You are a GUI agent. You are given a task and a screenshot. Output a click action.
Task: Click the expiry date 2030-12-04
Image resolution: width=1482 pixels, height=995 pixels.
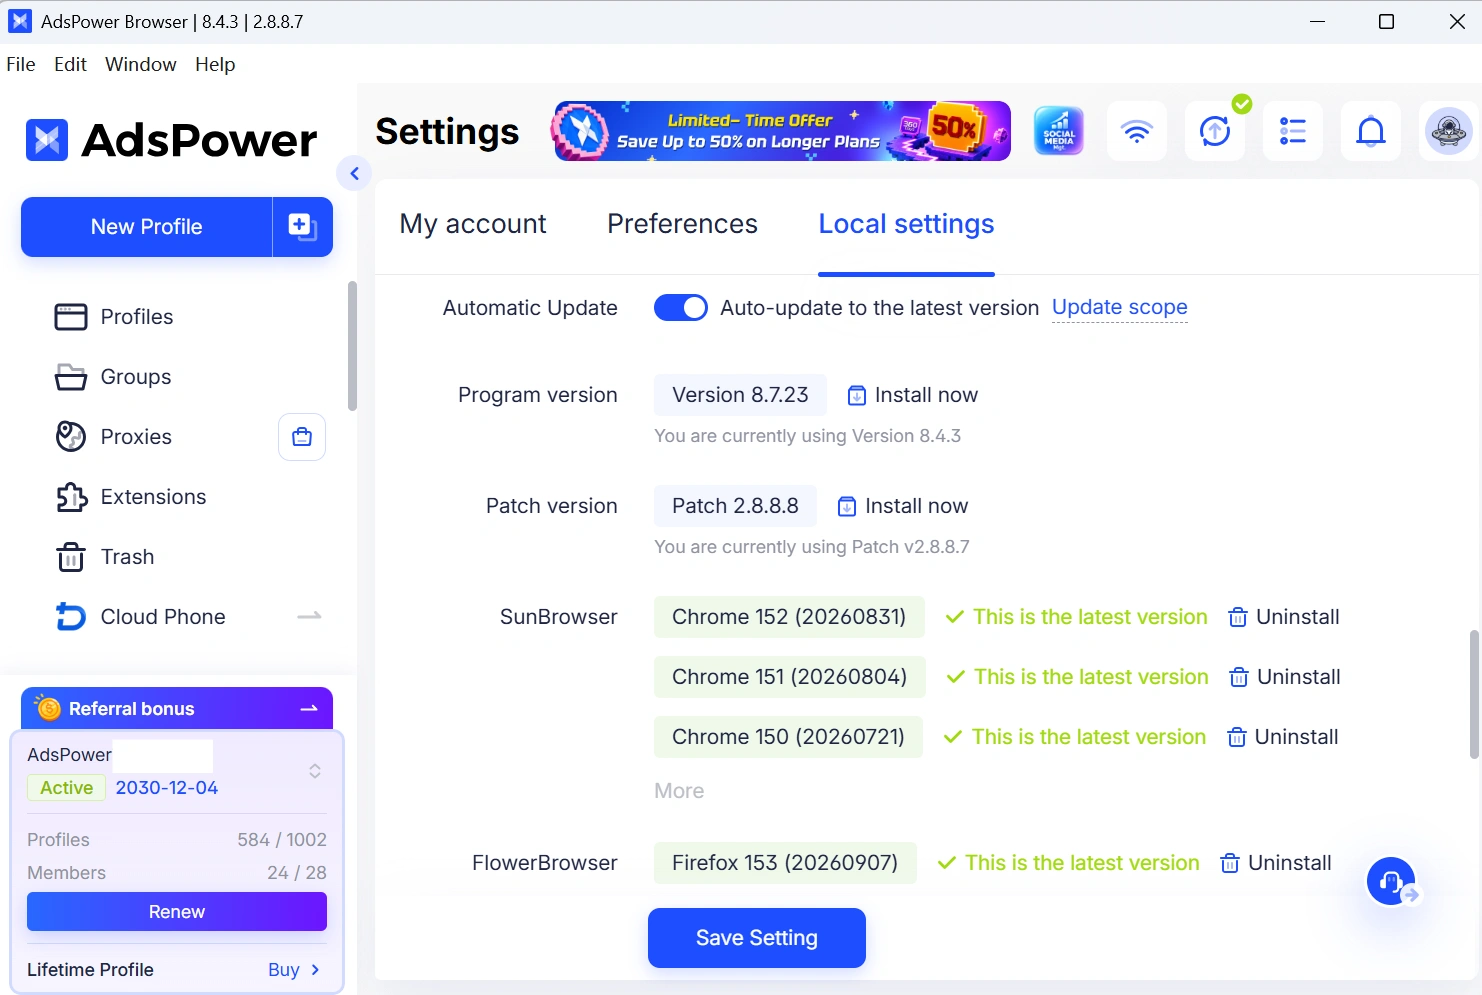coord(167,788)
